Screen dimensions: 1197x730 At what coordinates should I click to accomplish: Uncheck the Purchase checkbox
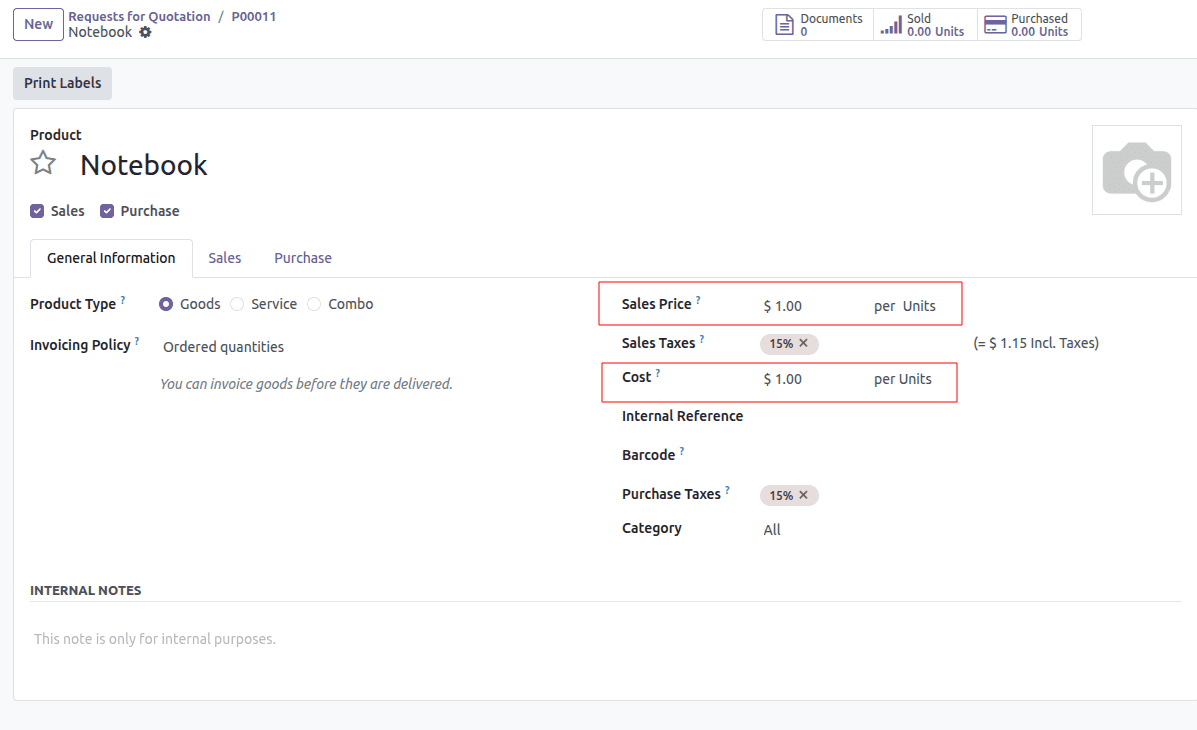106,210
